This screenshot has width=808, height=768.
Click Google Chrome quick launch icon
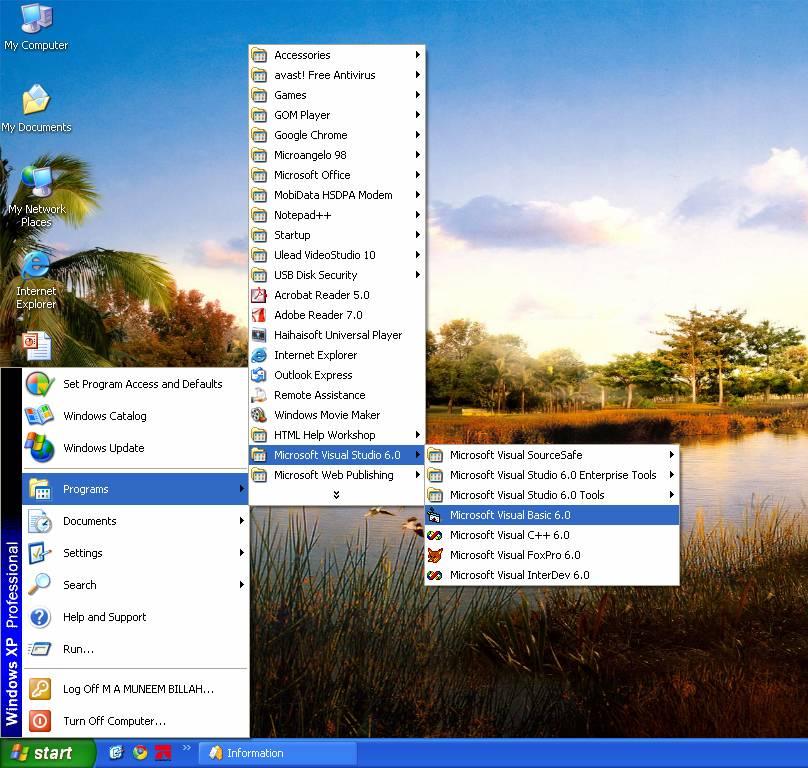point(140,753)
